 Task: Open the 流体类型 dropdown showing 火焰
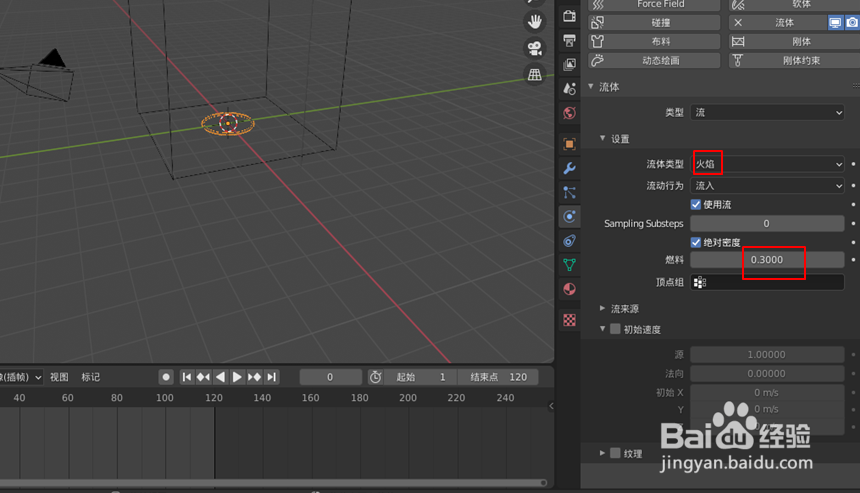pyautogui.click(x=767, y=164)
